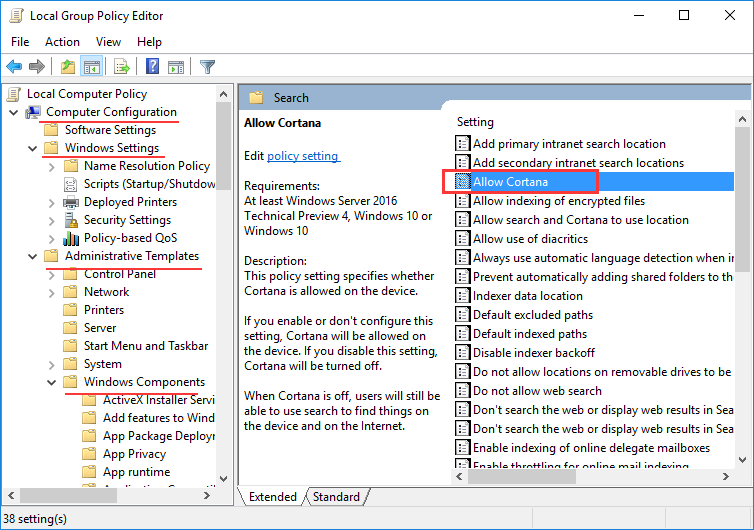Image resolution: width=754 pixels, height=530 pixels.
Task: Open the View menu
Action: click(x=108, y=42)
